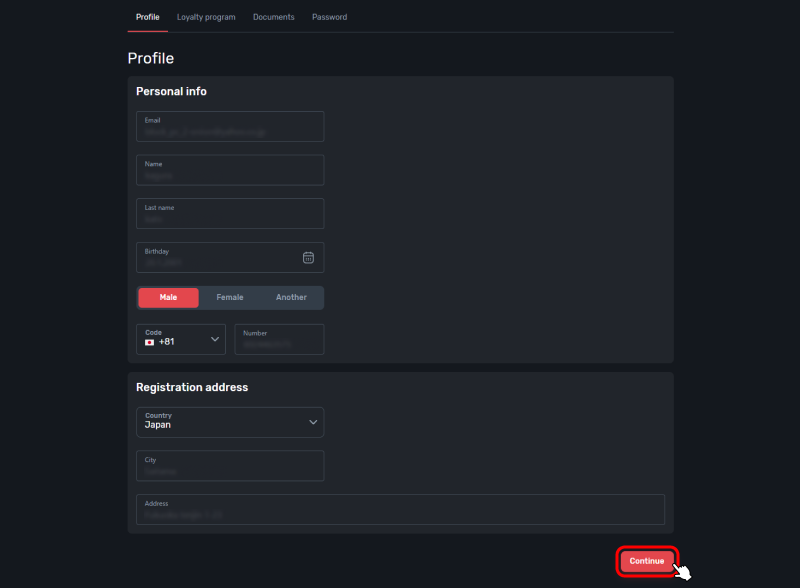Focus the phone Number field
Viewport: 800px width, 588px height.
[x=279, y=339]
